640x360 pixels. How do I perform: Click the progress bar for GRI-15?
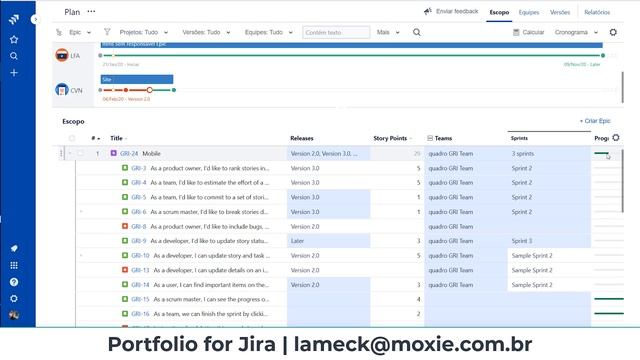(x=609, y=299)
